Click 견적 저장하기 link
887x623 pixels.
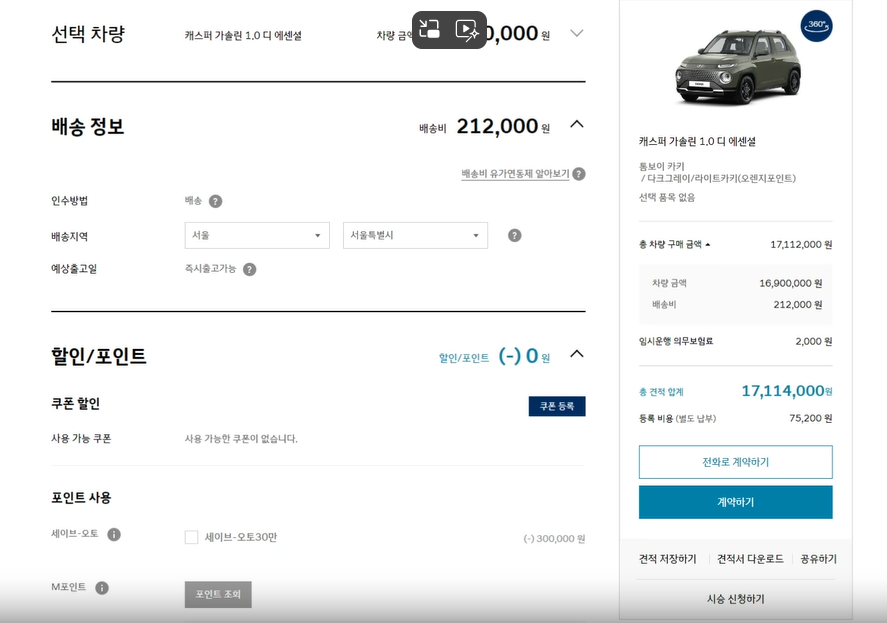[668, 559]
